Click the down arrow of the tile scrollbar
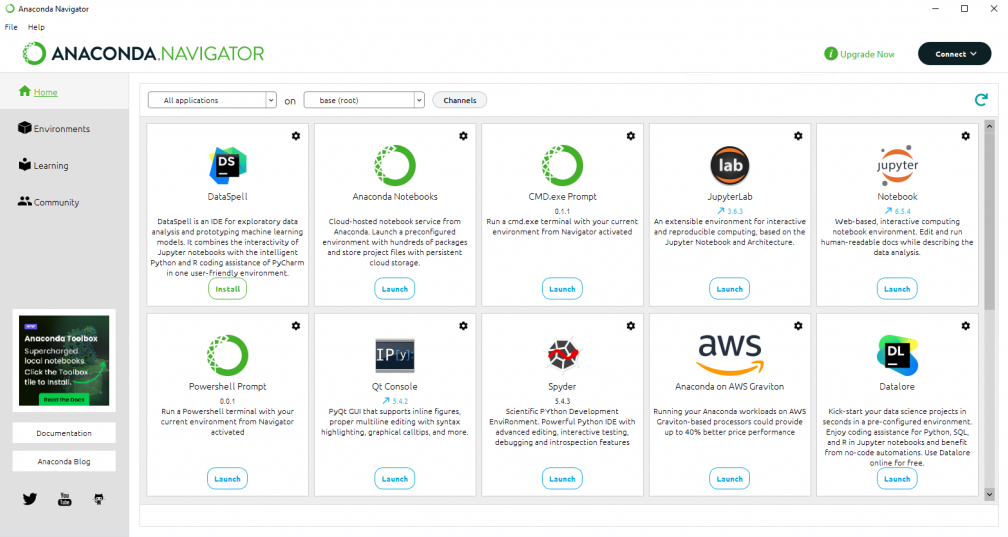The height and width of the screenshot is (537, 1008). click(x=989, y=494)
